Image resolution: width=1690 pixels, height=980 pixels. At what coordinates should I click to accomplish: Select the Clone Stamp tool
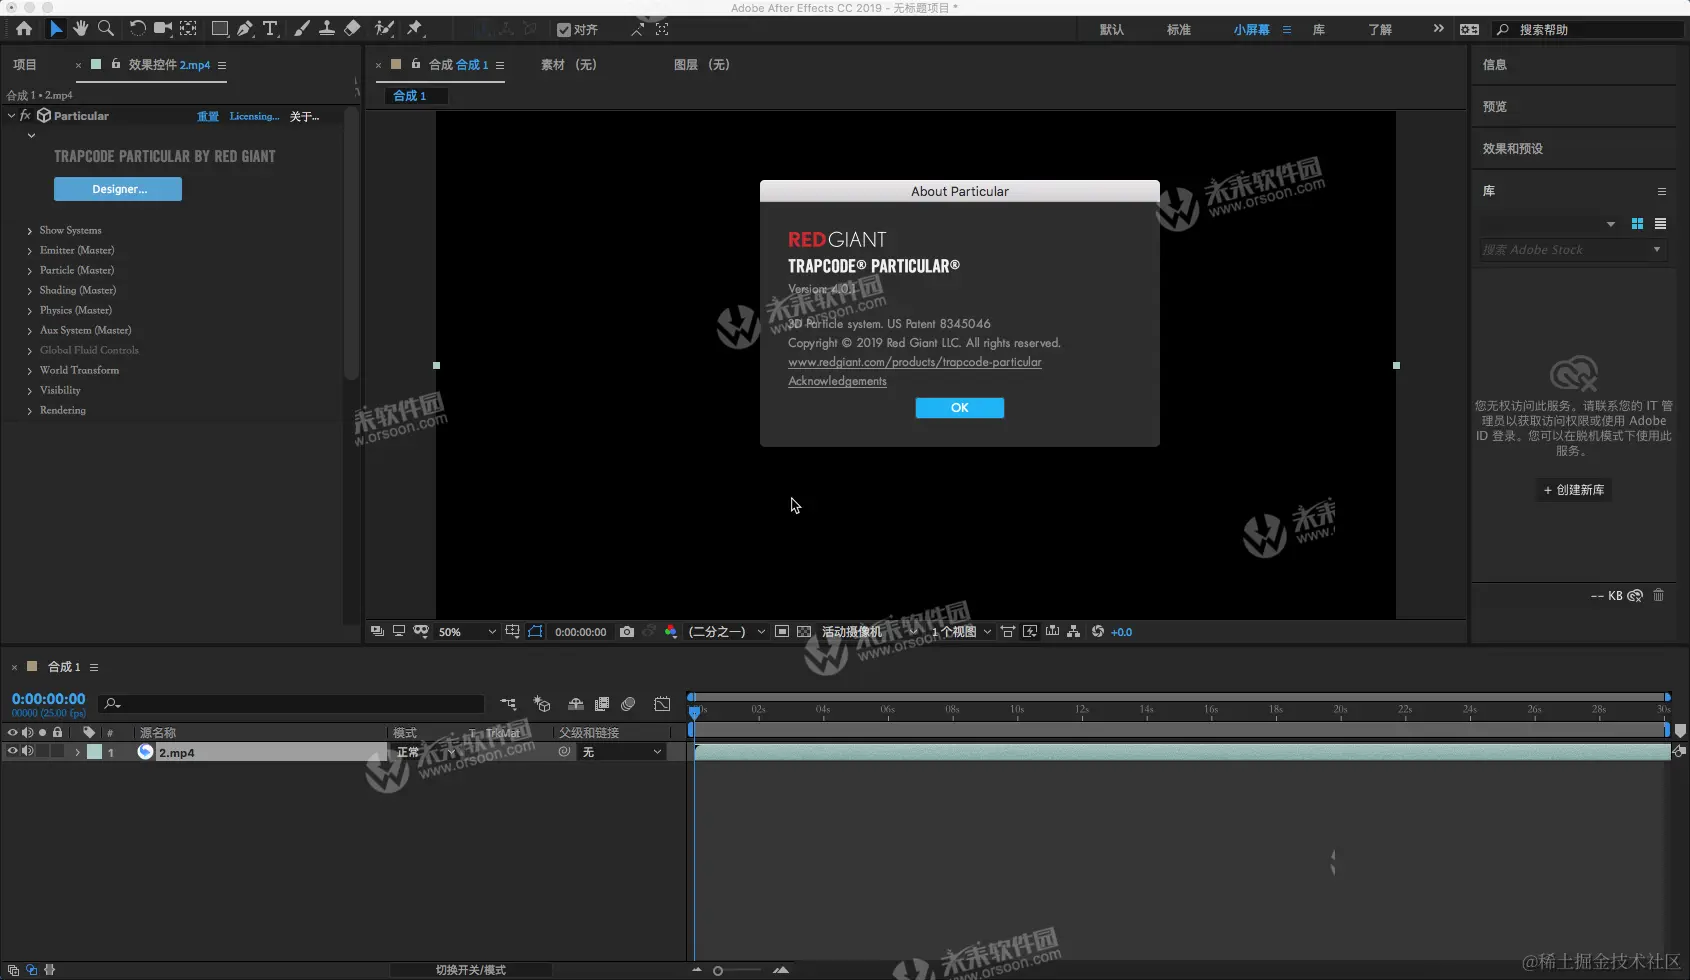327,29
